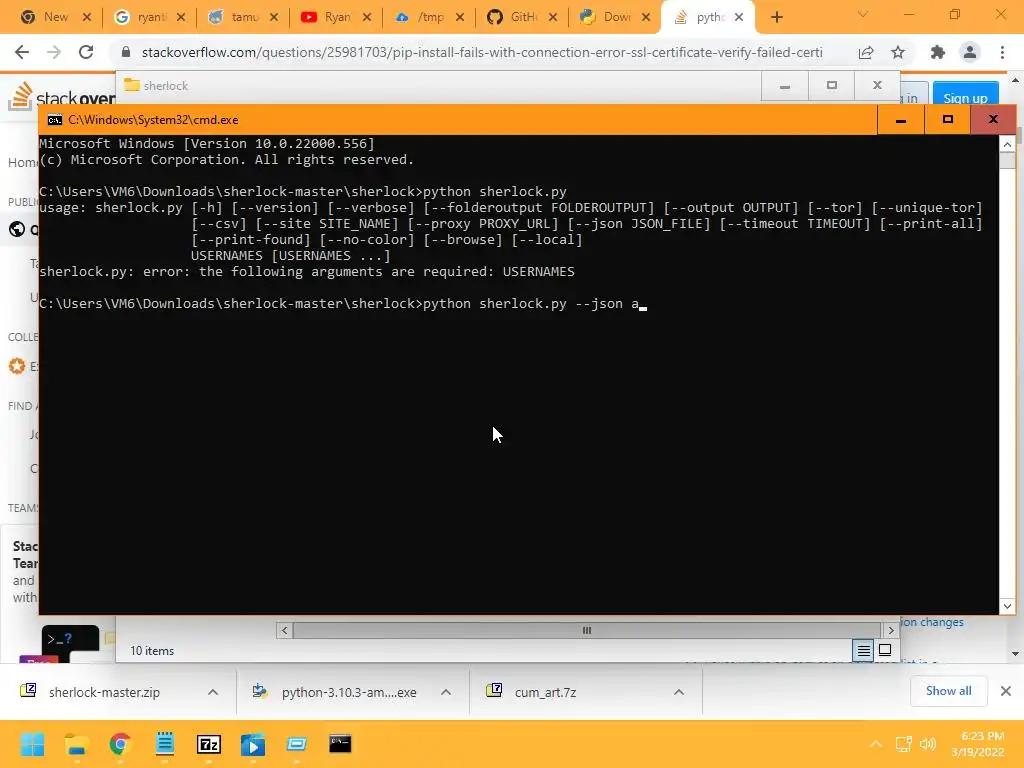Go forward in Chrome history

click(54, 52)
